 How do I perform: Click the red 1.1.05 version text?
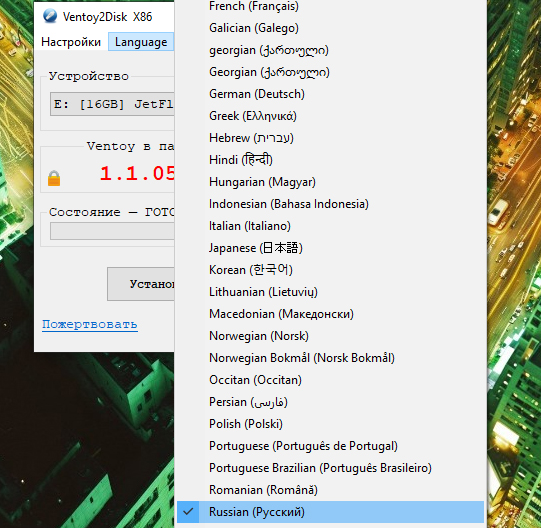137,173
